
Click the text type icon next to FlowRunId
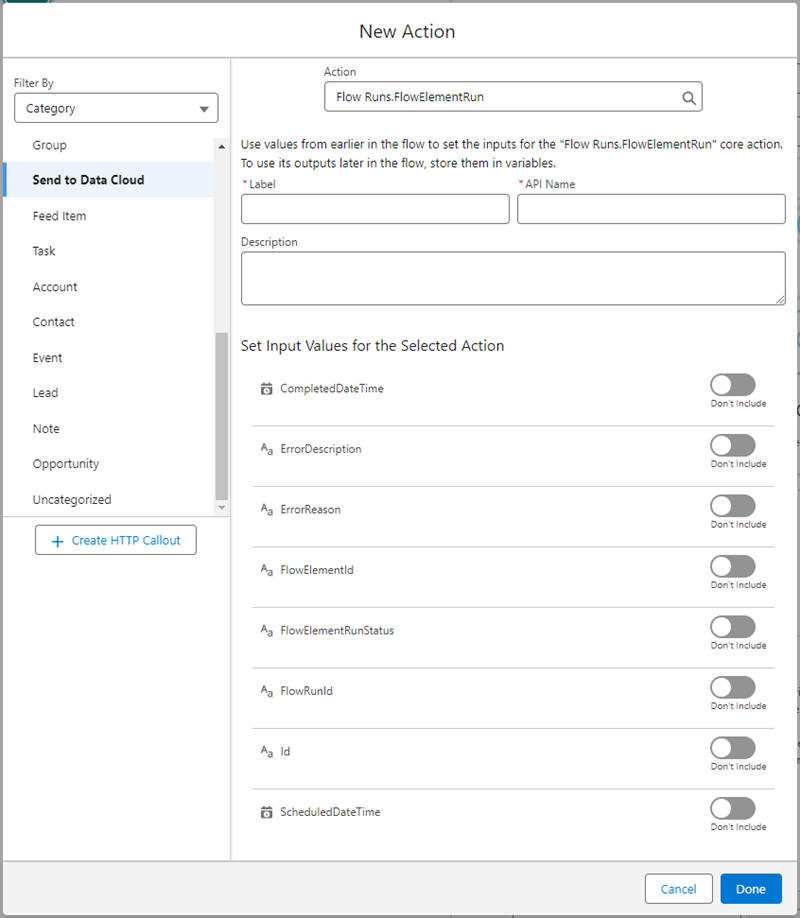pos(264,691)
